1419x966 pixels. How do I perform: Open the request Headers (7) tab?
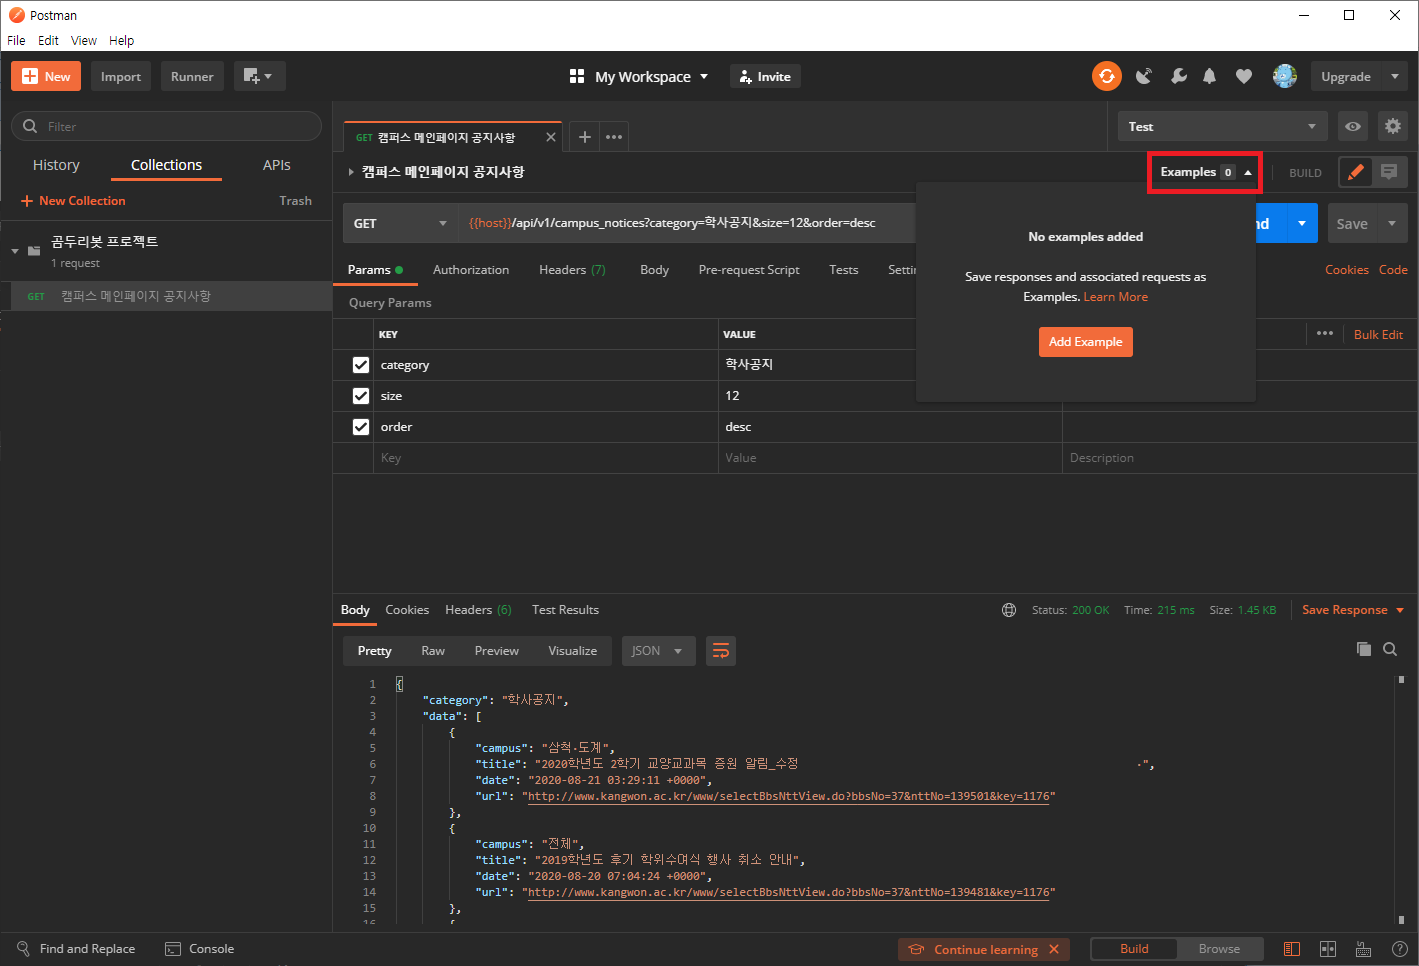tap(572, 270)
